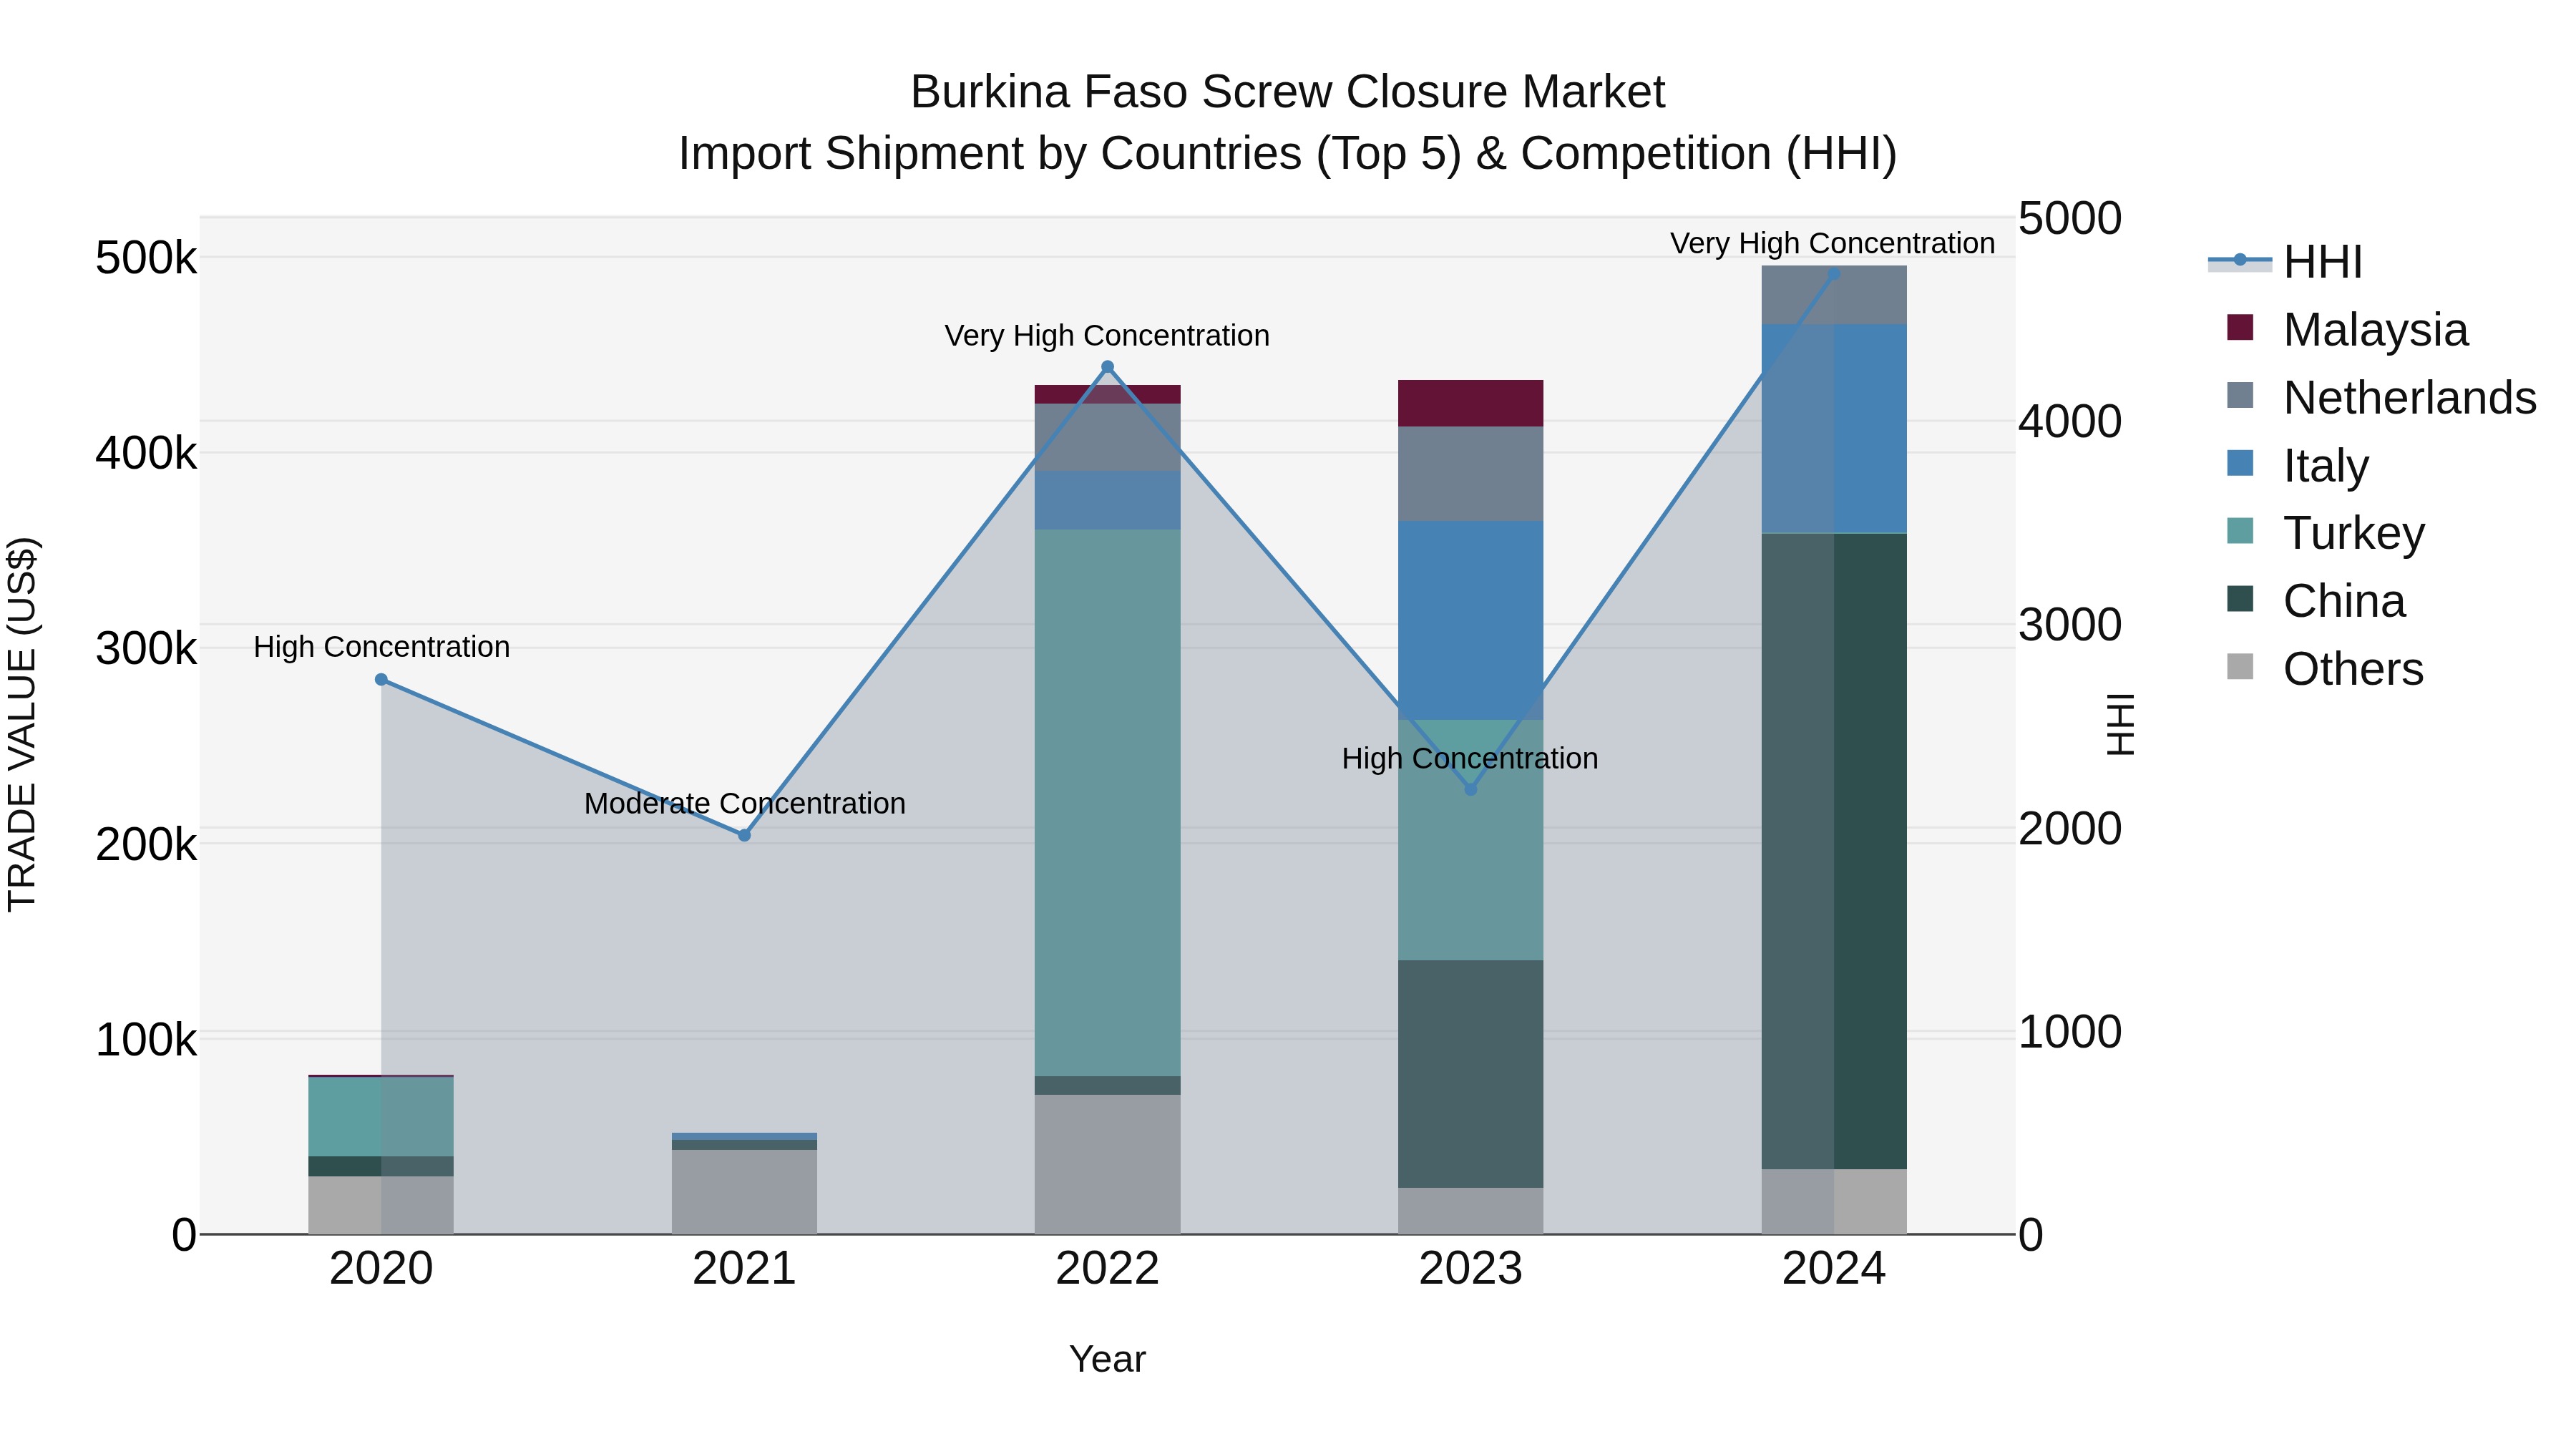Click the 'Very High Concentration' label above 2022
The image size is (2576, 1449).
tap(1107, 336)
